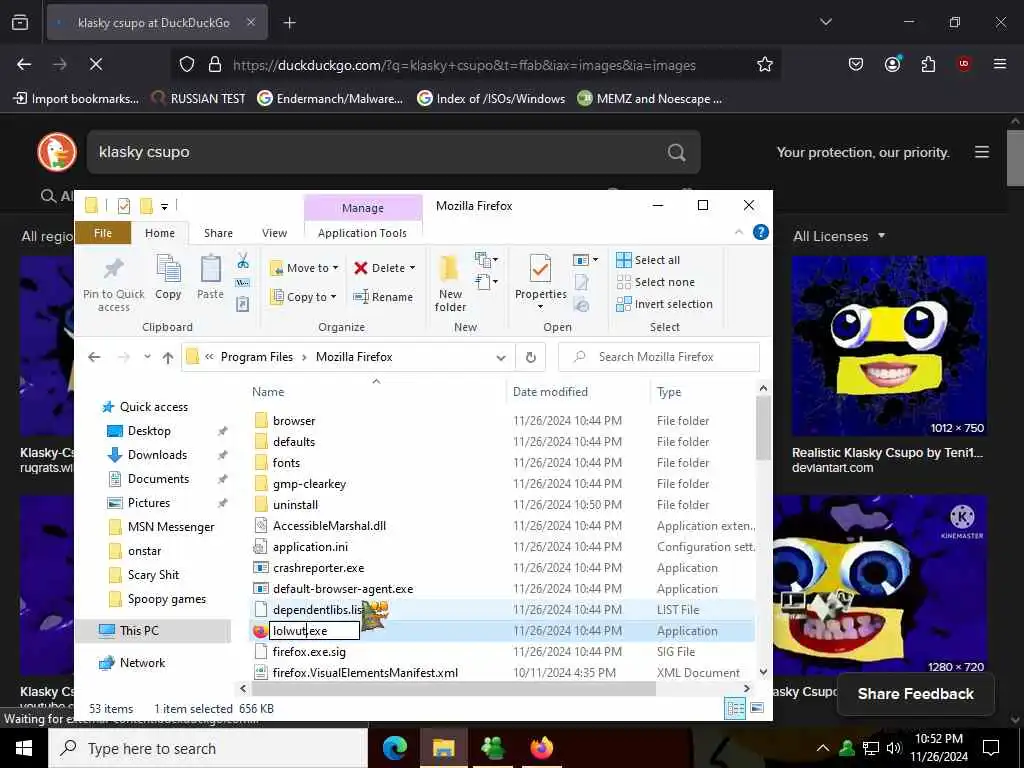The height and width of the screenshot is (768, 1024).
Task: Click the Cut scissors icon in ribbon
Action: click(243, 261)
